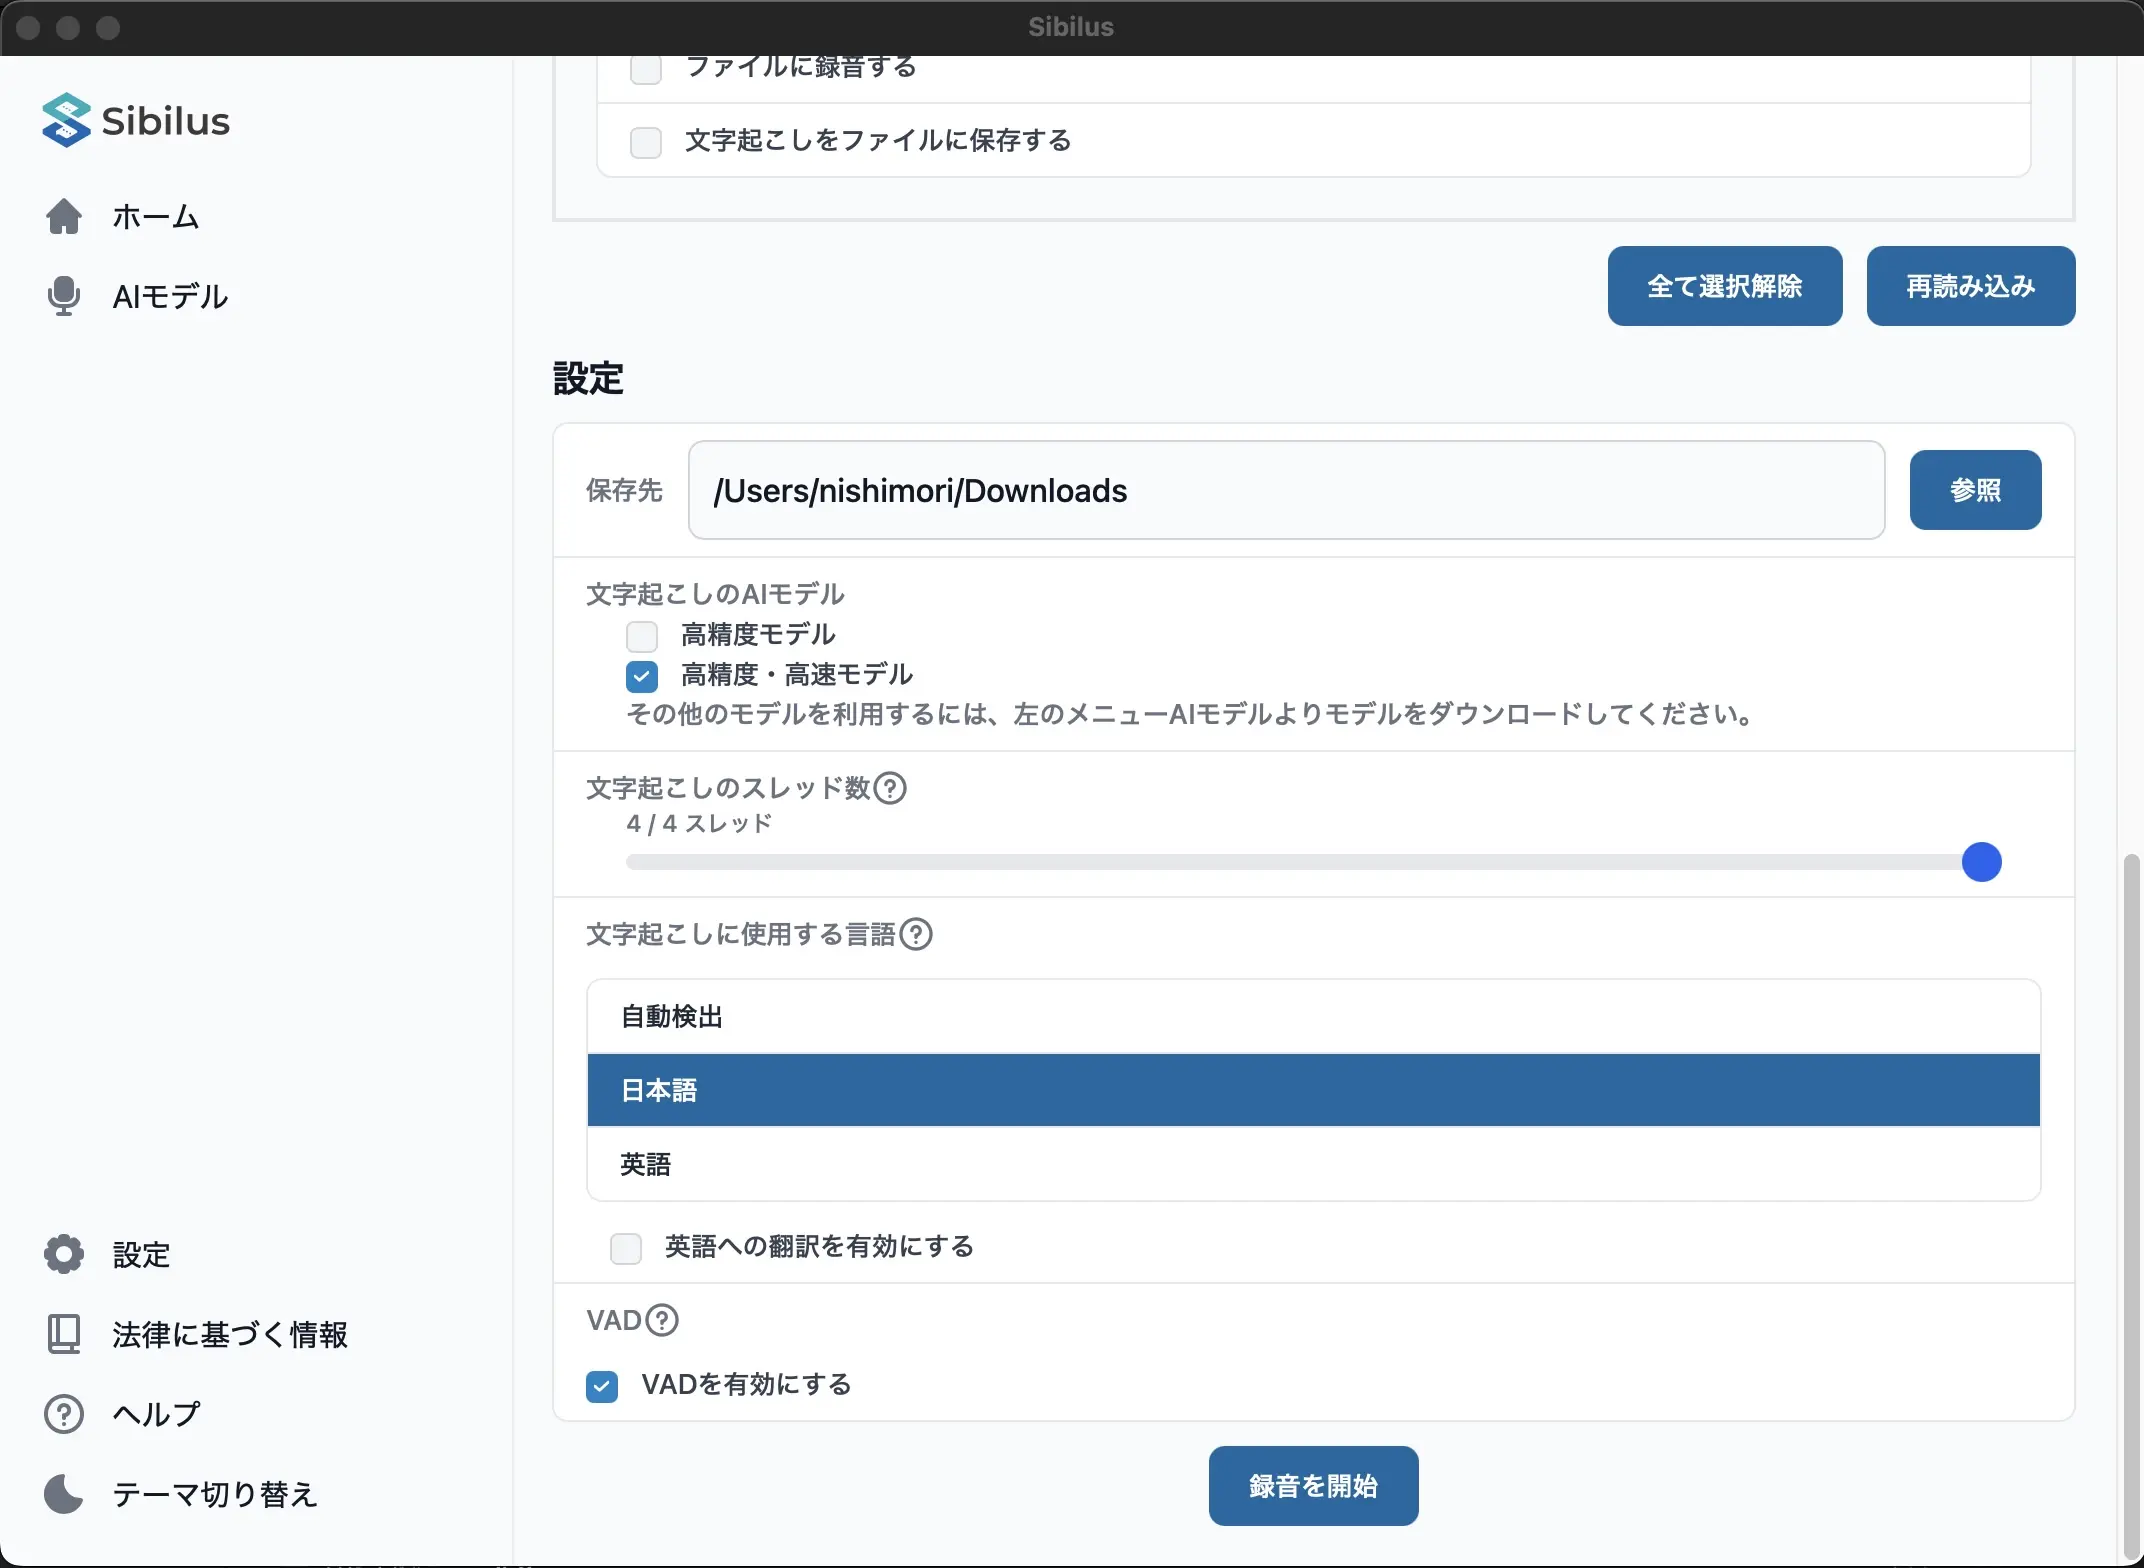The width and height of the screenshot is (2144, 1568).
Task: Click 全て選択解除 button
Action: click(x=1725, y=286)
